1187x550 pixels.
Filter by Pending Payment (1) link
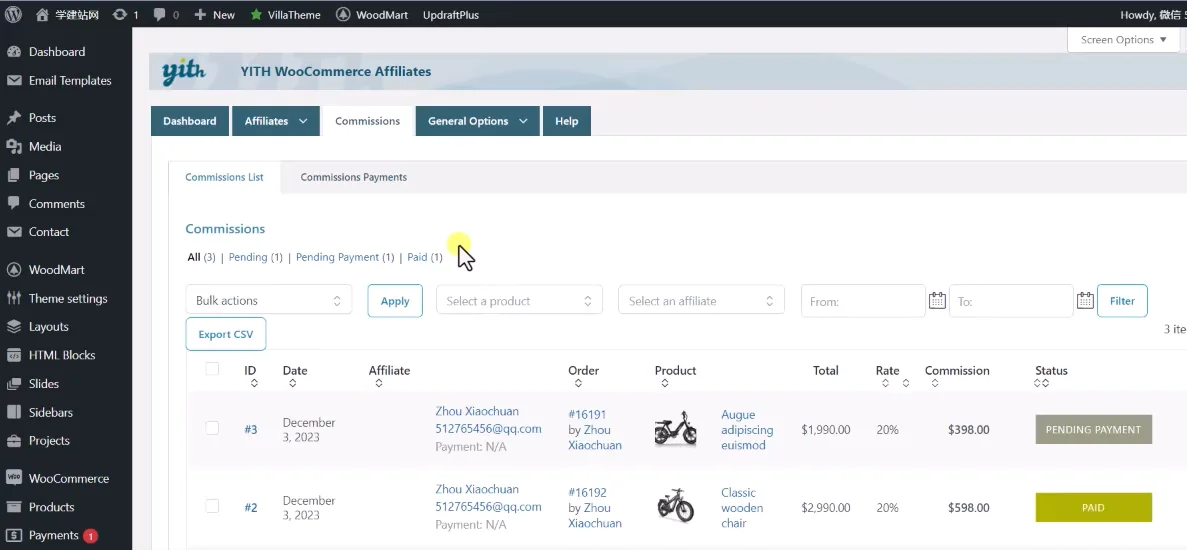click(344, 257)
